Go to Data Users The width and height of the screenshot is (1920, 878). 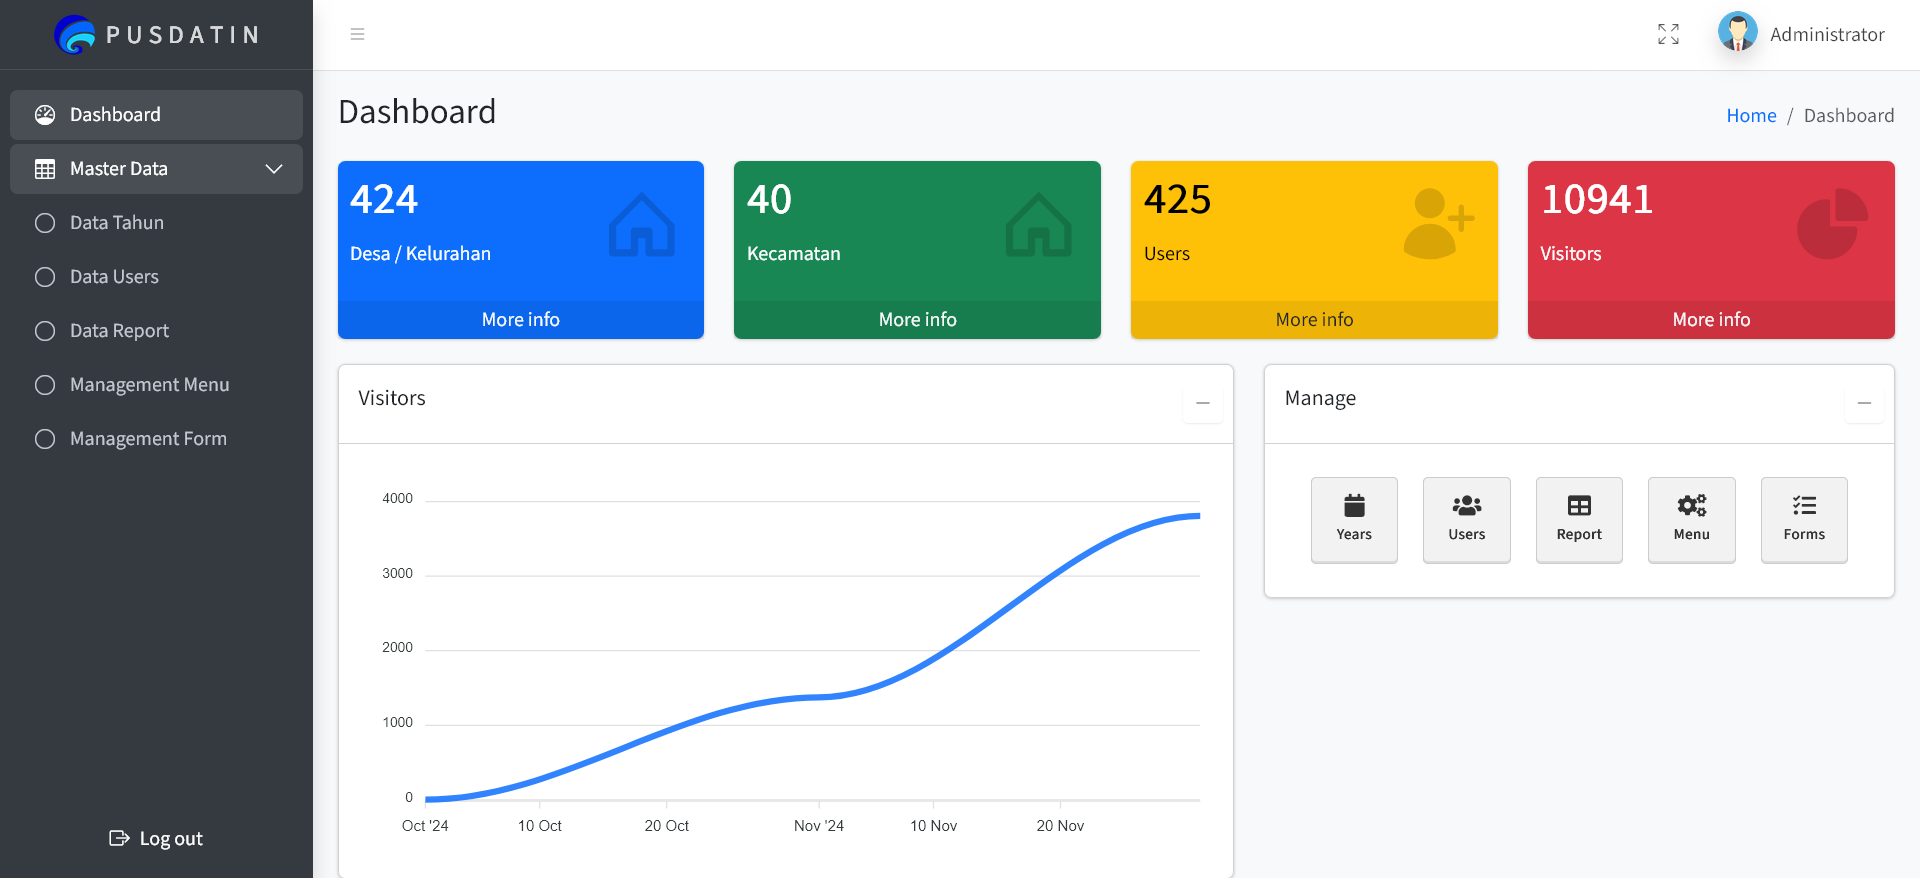pyautogui.click(x=156, y=277)
